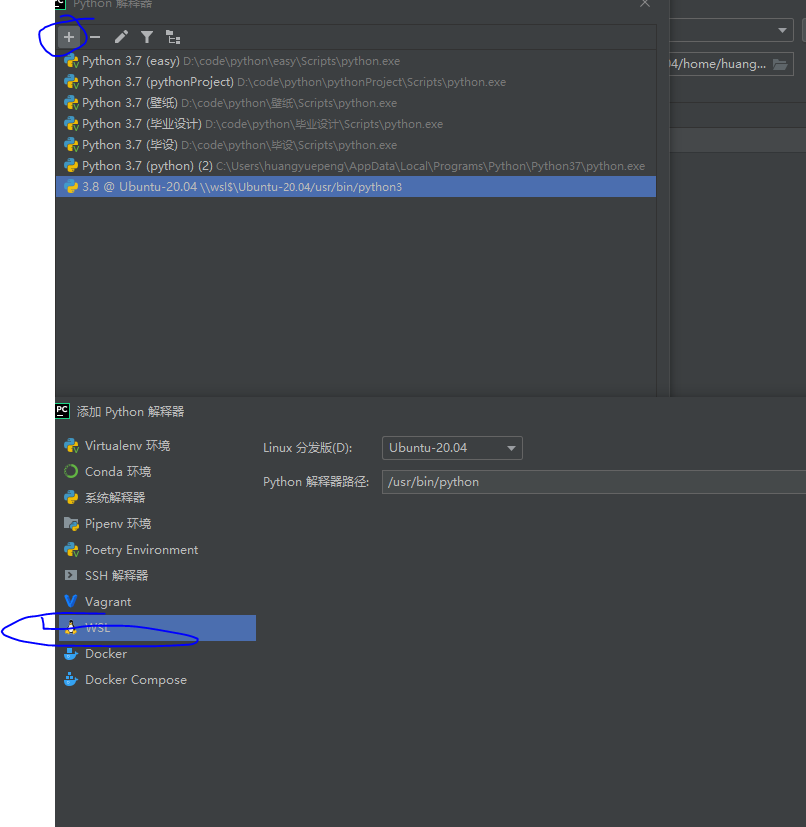
Task: Open the Ubuntu-20.04 Linux 分发版 dropdown
Action: 451,448
